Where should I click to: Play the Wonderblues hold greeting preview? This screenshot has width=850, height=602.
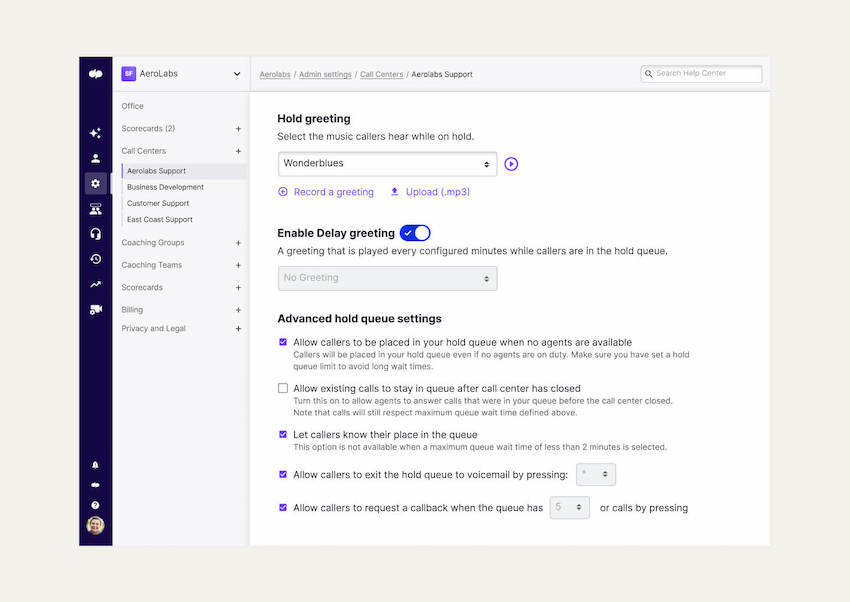(511, 163)
